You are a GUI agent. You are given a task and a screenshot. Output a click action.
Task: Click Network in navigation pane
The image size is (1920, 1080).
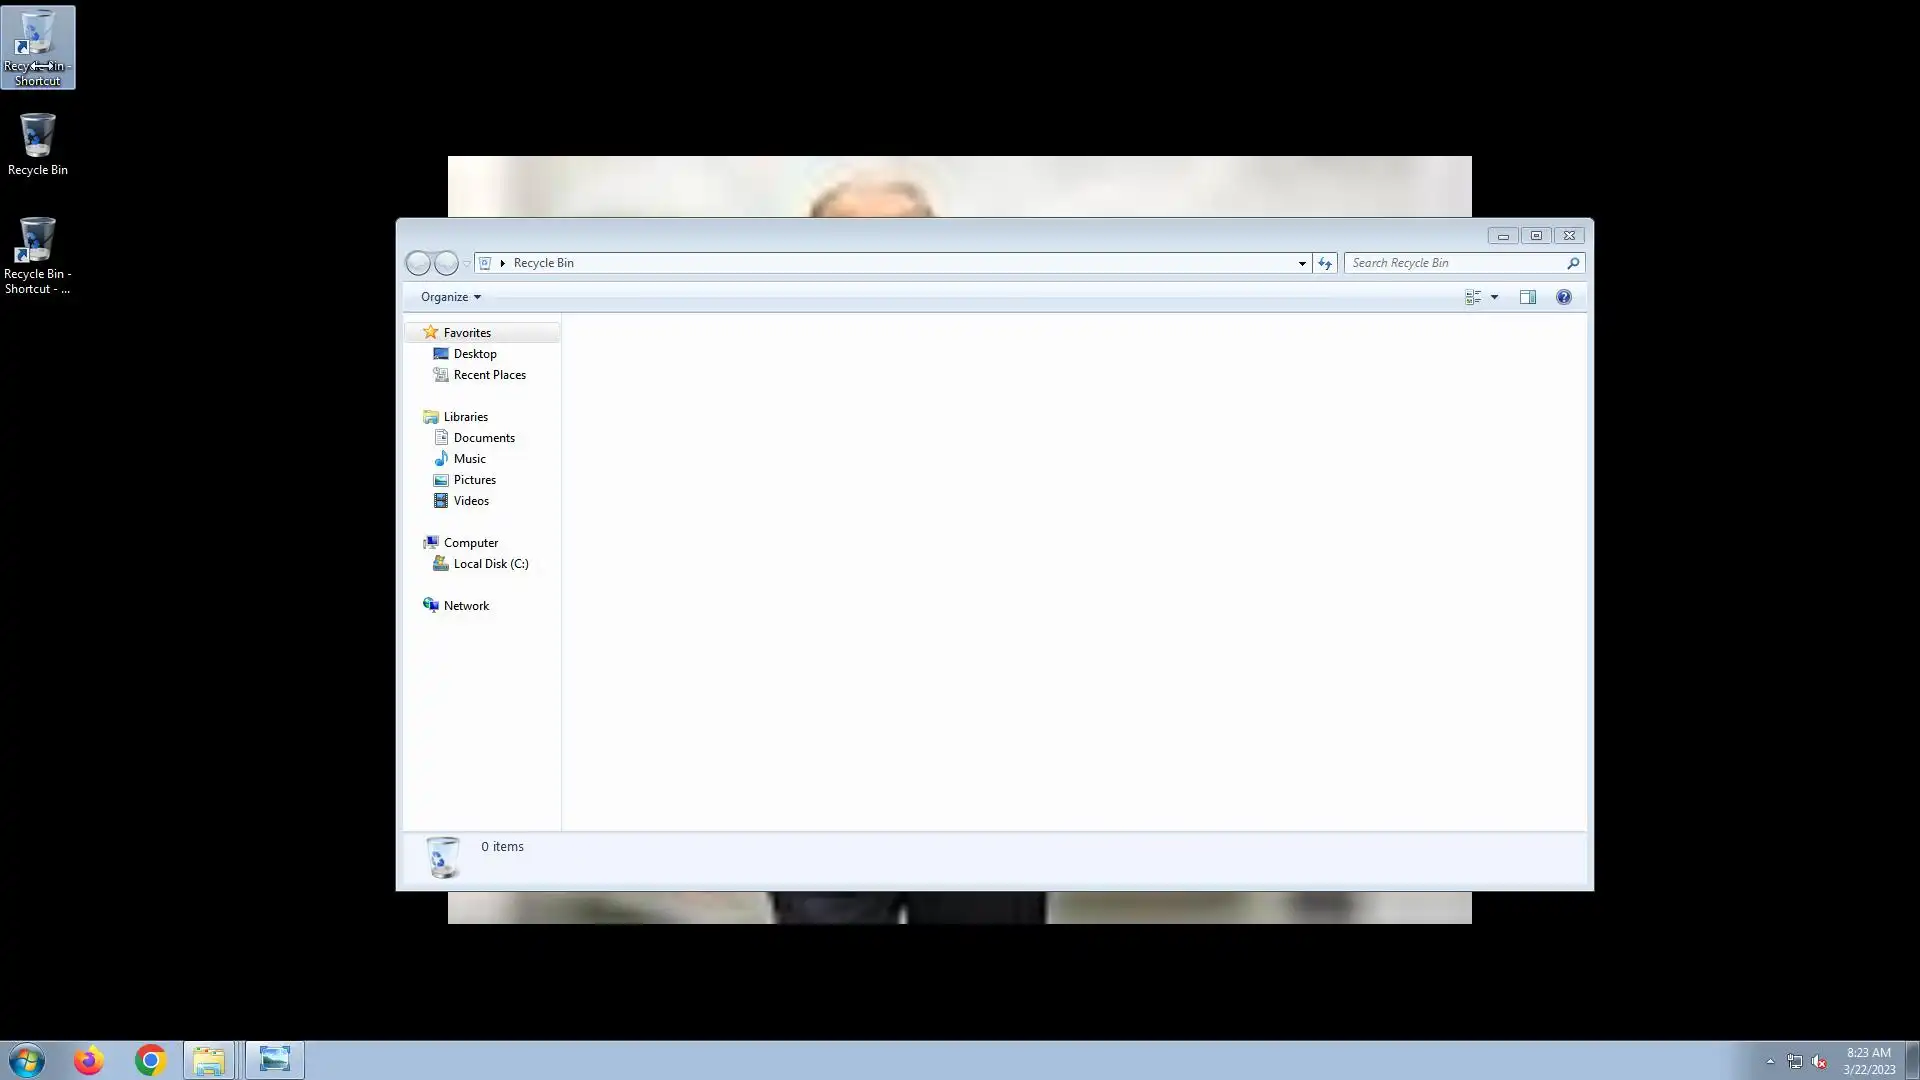click(466, 606)
